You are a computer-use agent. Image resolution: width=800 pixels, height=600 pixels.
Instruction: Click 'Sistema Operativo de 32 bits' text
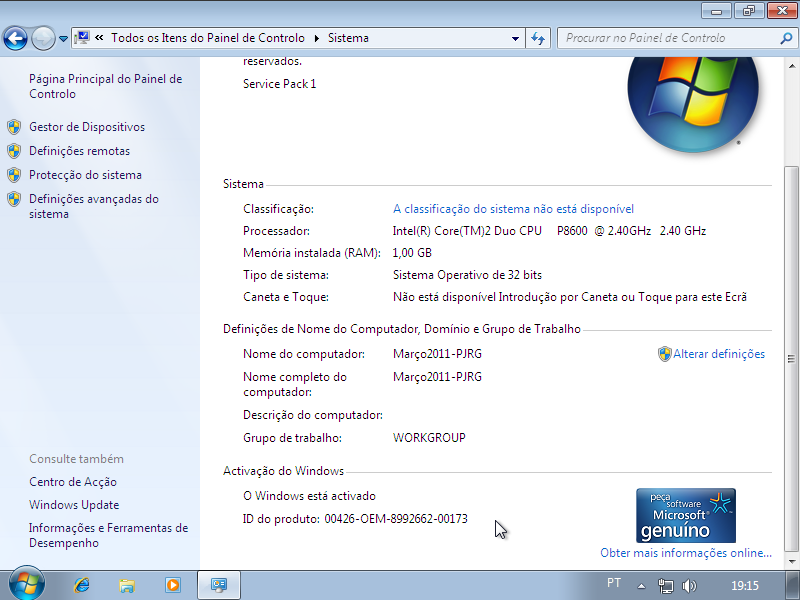pos(467,274)
